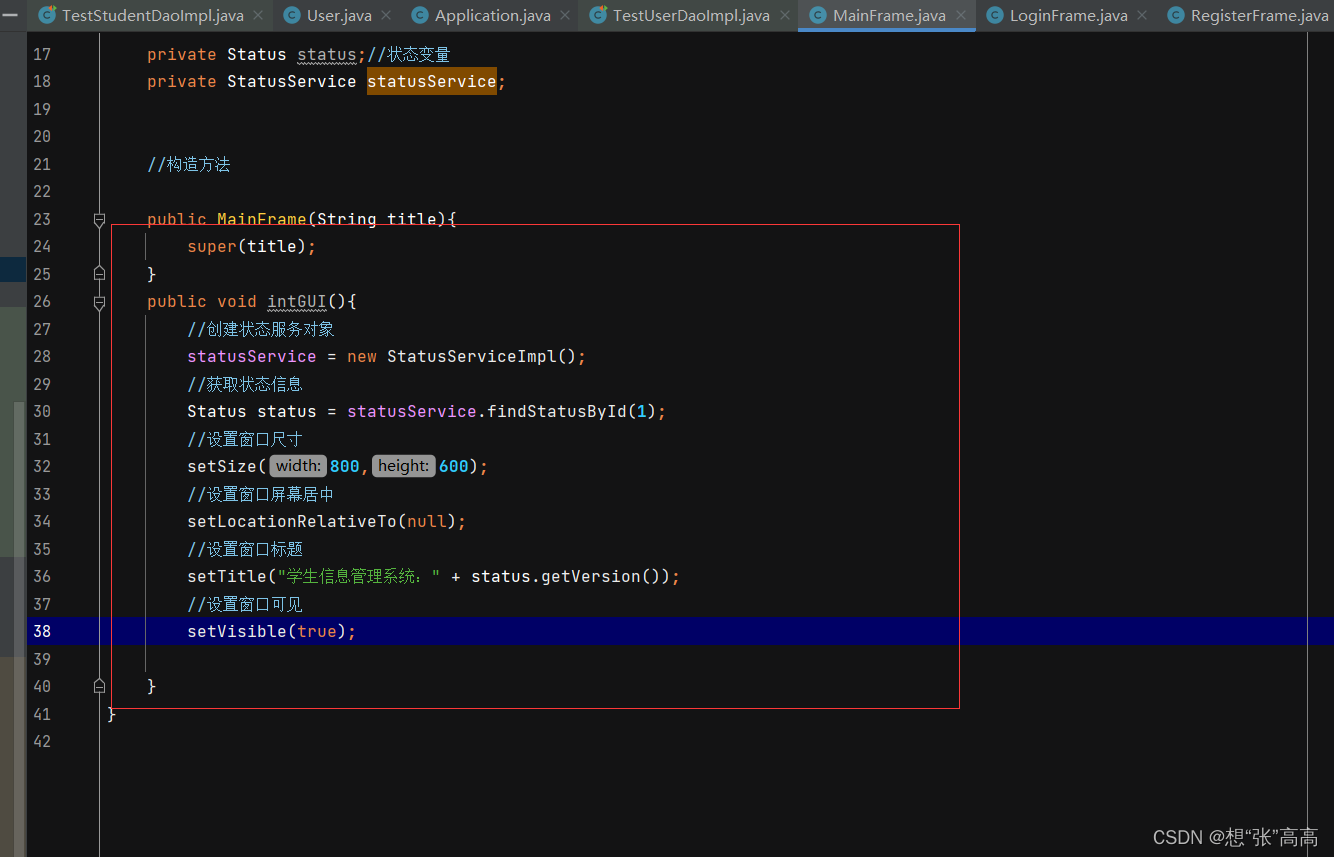Click the Application.java tab class icon

pyautogui.click(x=420, y=15)
